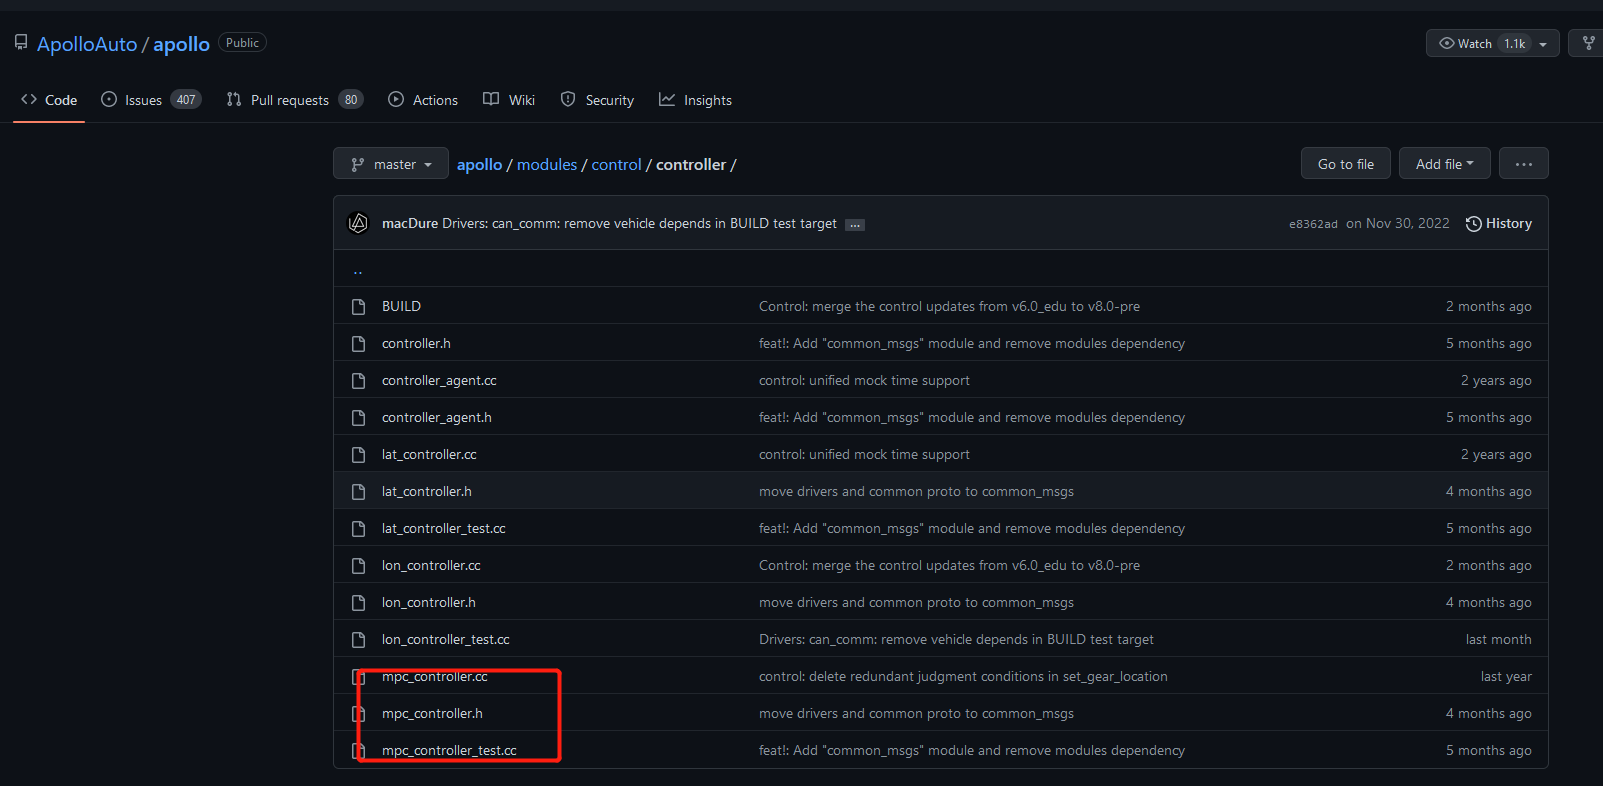Click the Issues count badge 407
Image resolution: width=1603 pixels, height=786 pixels.
(186, 100)
